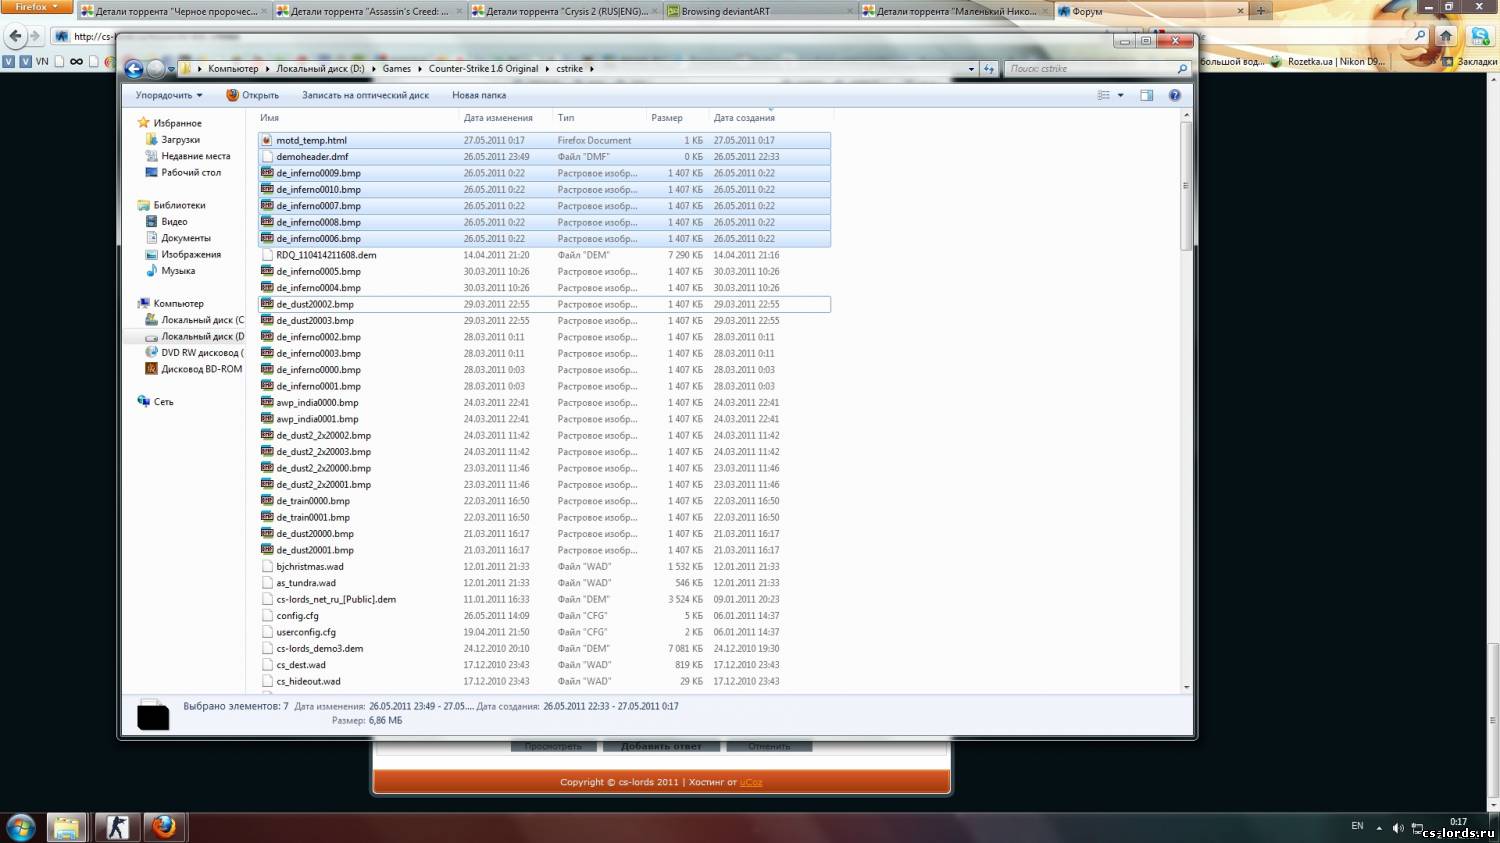The image size is (1500, 843).
Task: Select userconfig.cfg file
Action: (544, 632)
